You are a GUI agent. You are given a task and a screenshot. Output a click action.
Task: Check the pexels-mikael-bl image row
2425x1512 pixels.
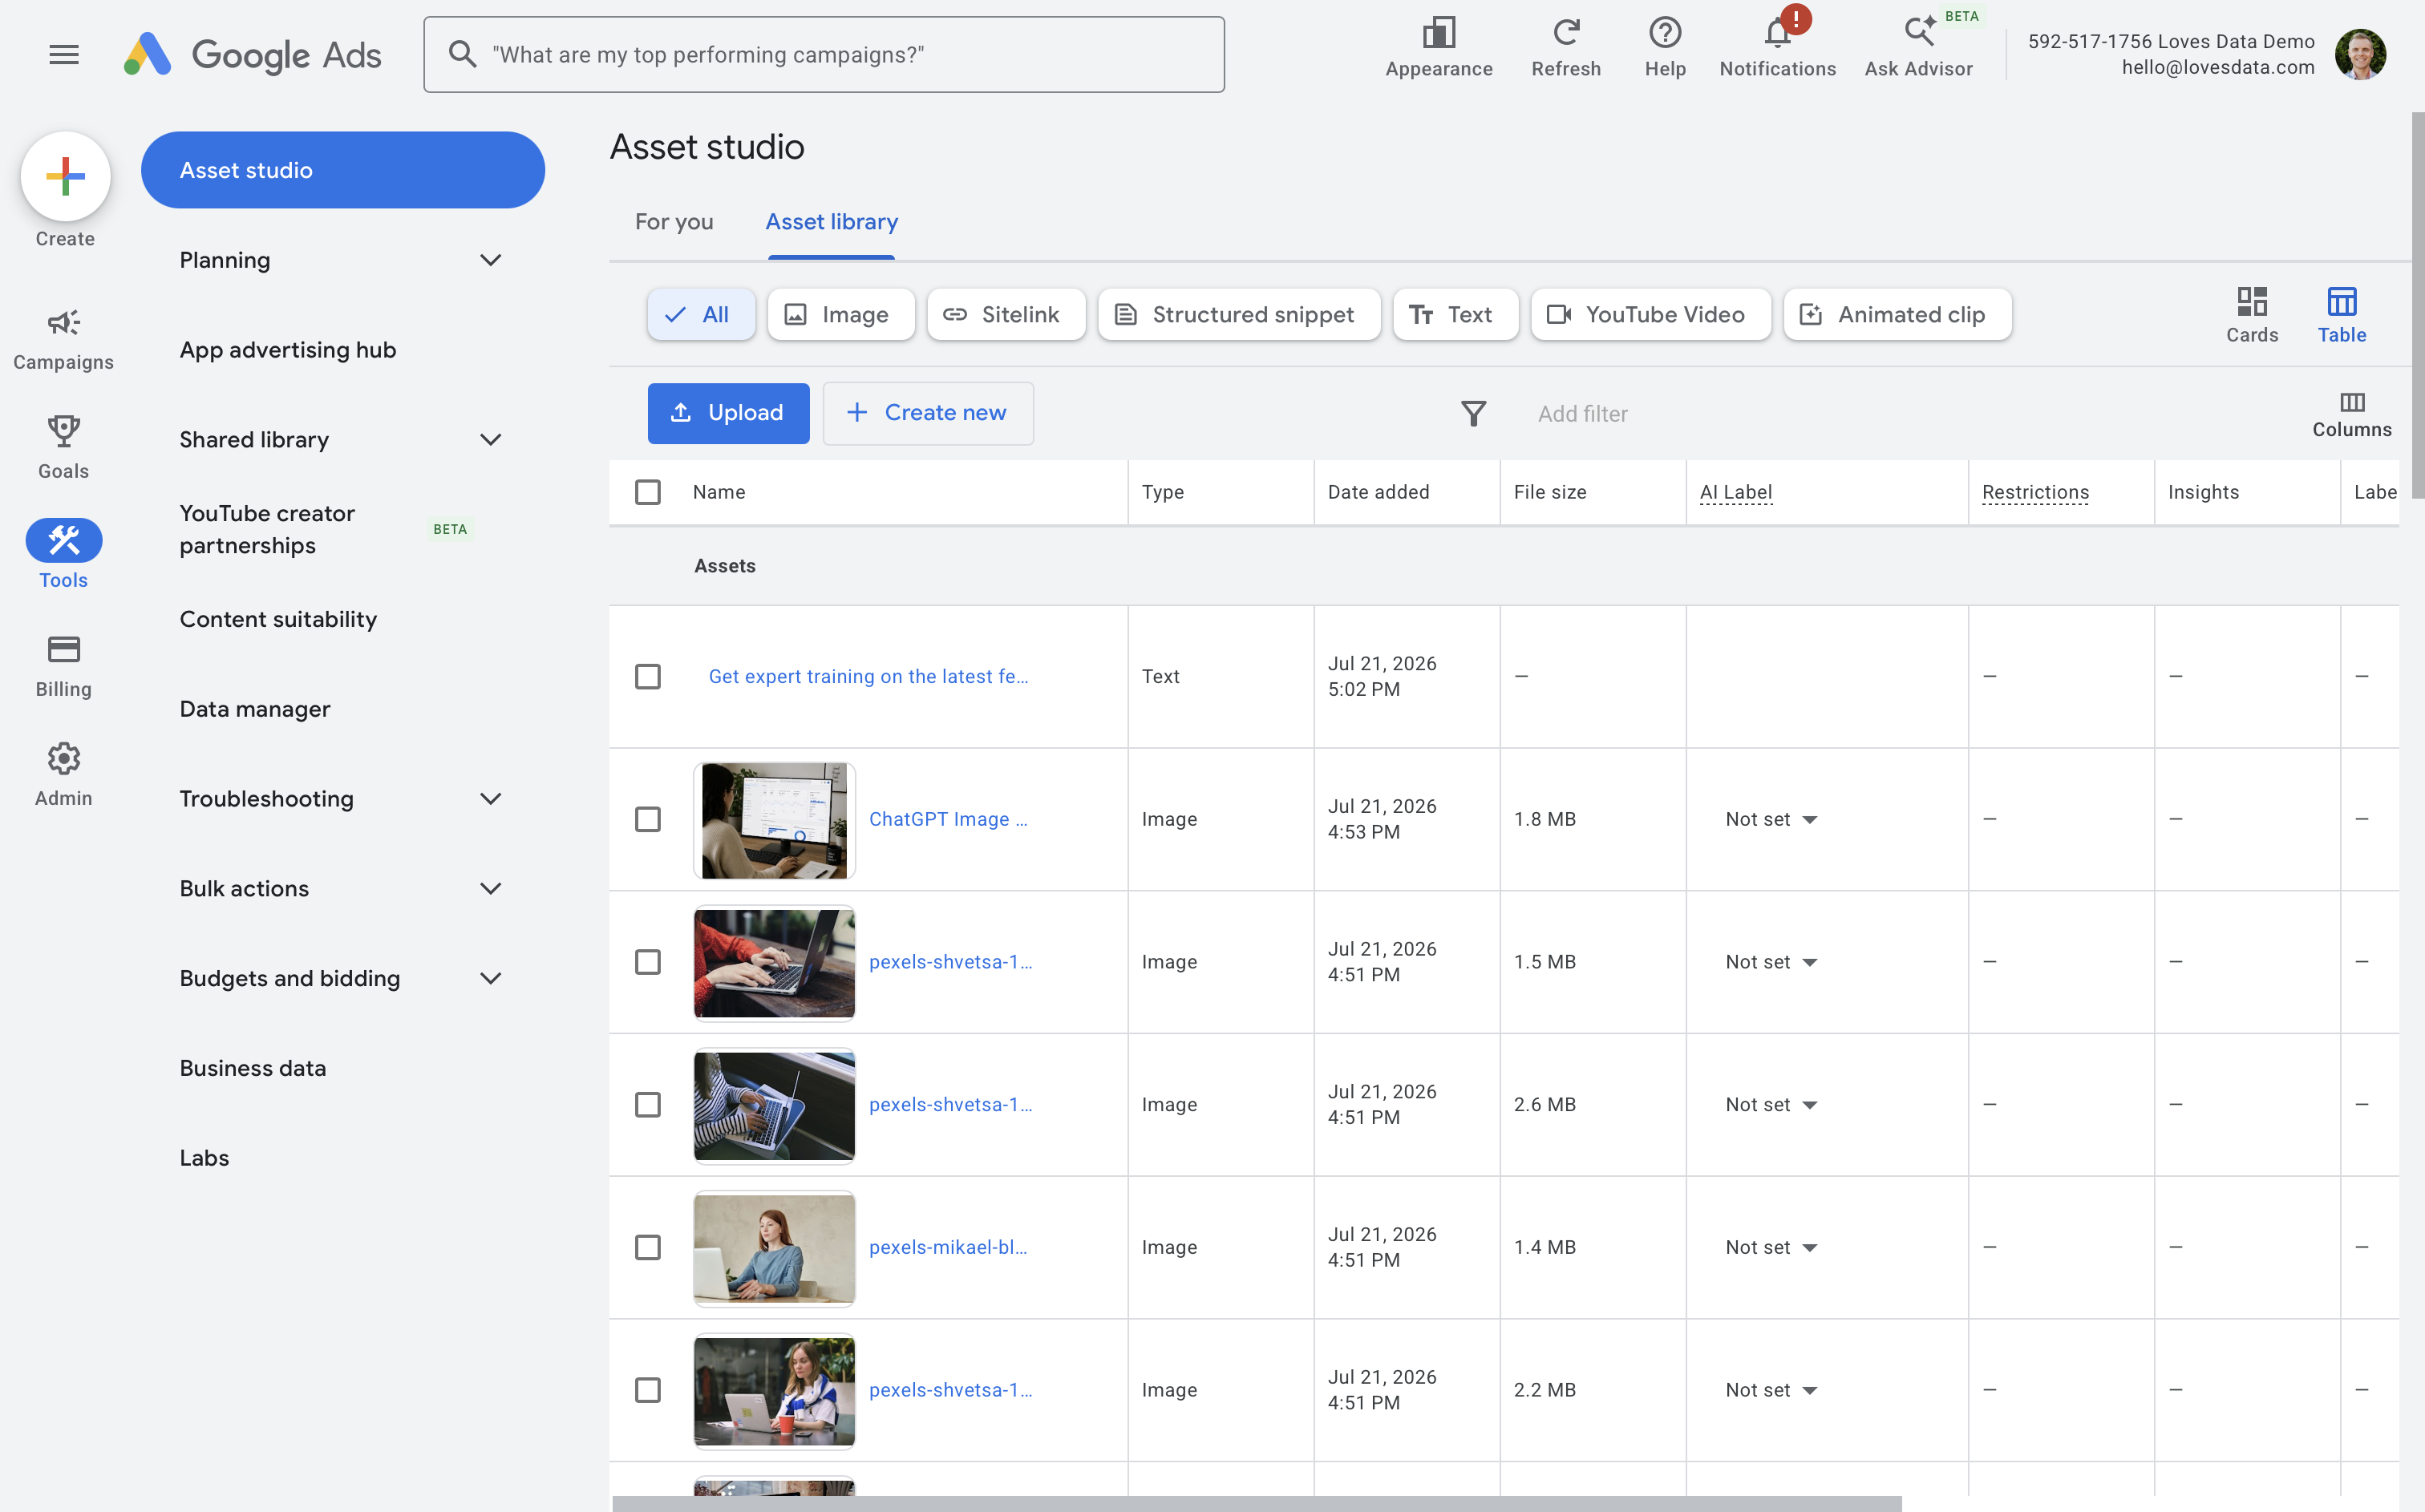click(648, 1248)
